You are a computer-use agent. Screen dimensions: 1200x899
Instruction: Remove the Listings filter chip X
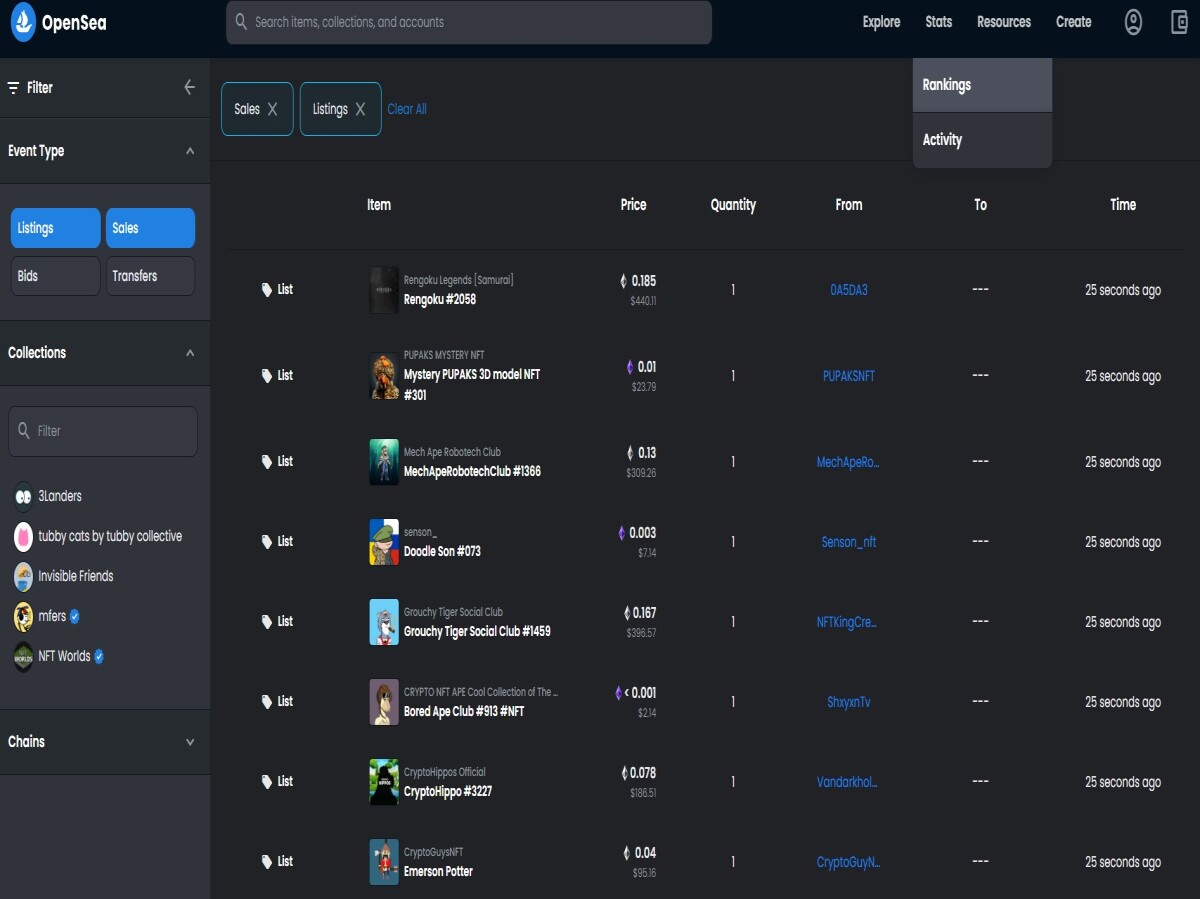pos(361,109)
